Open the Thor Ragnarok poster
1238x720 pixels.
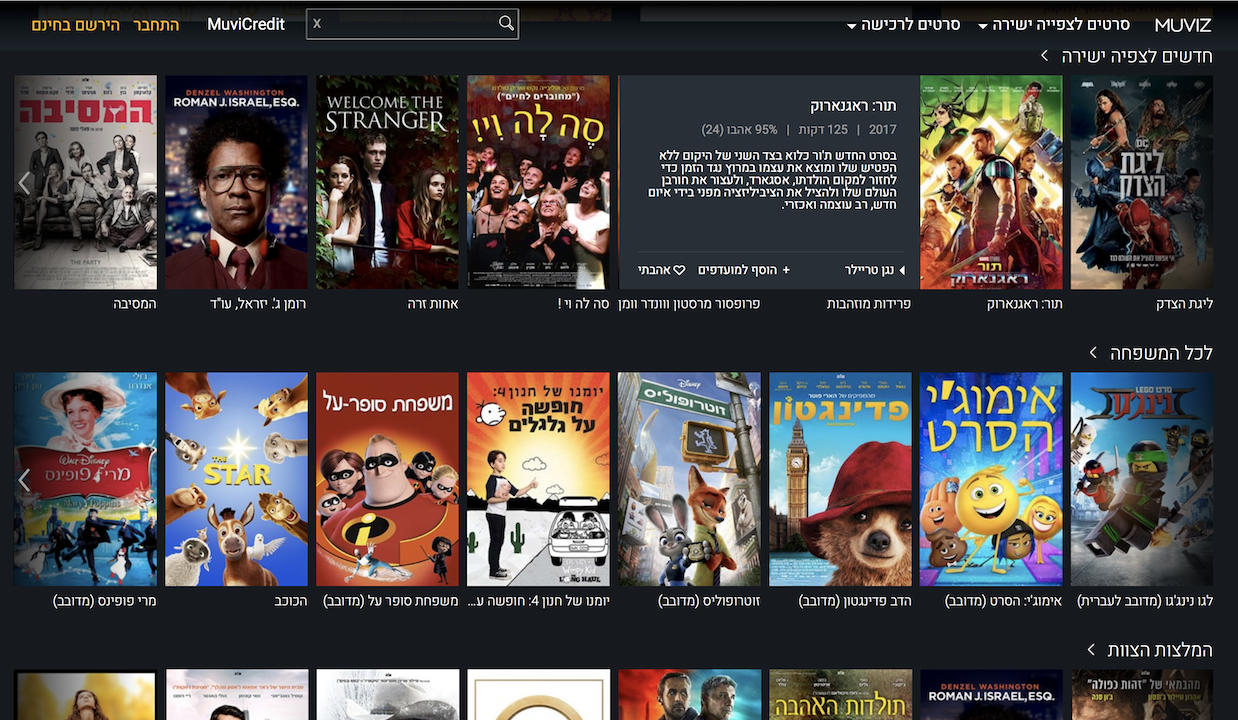[x=991, y=182]
